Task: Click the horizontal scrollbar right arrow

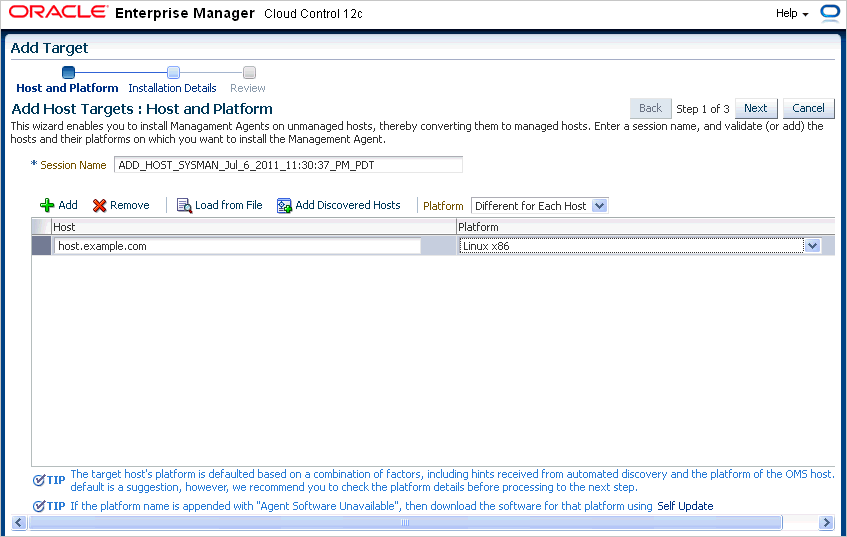Action: [x=826, y=522]
